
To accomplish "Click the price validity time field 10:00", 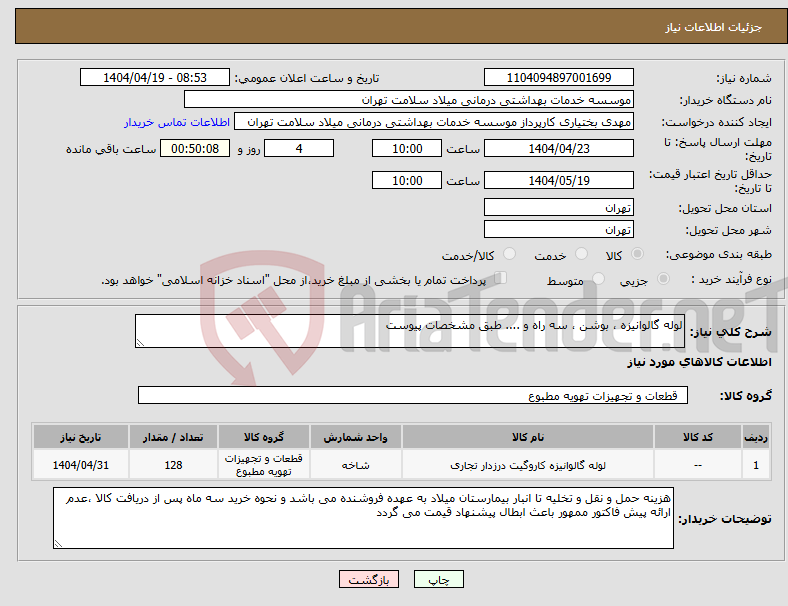I will coord(407,180).
